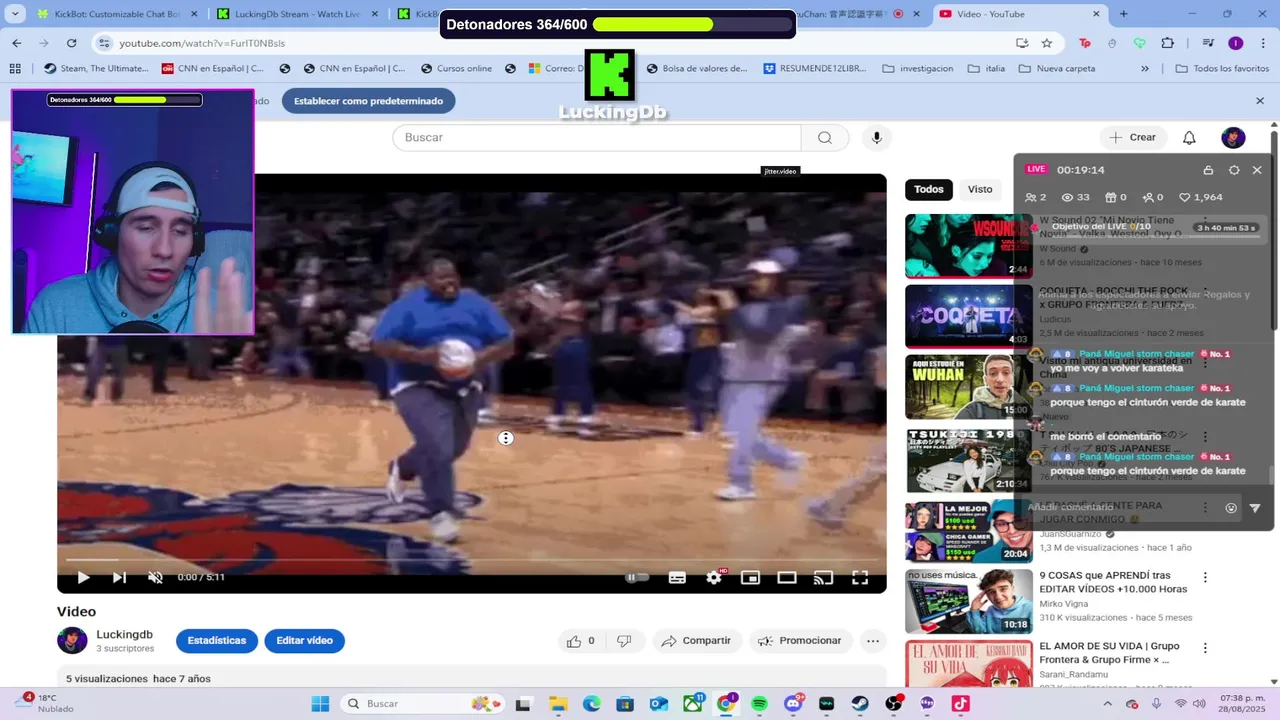This screenshot has width=1280, height=720.
Task: Click the Windows taskbar Buscar box
Action: [422, 704]
